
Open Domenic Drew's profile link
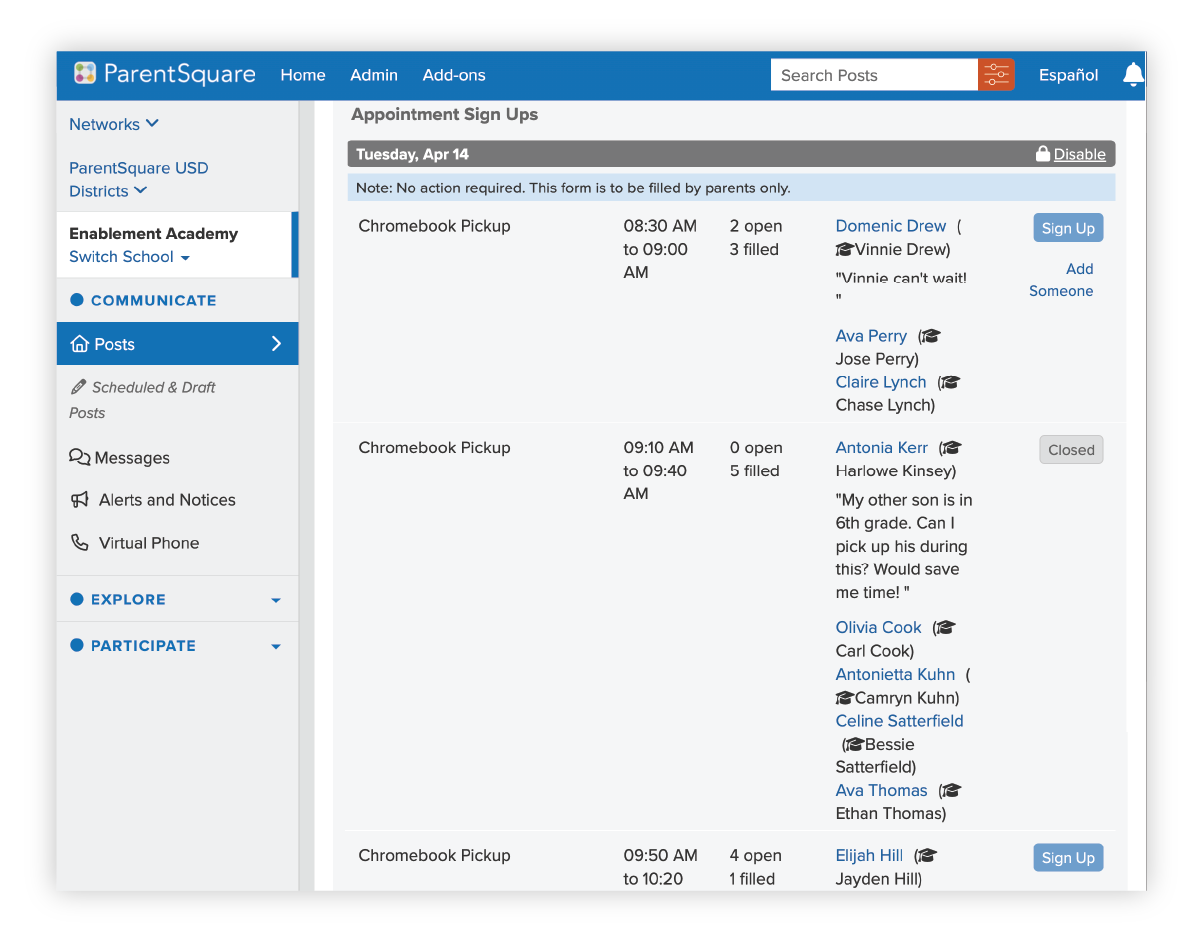click(890, 226)
